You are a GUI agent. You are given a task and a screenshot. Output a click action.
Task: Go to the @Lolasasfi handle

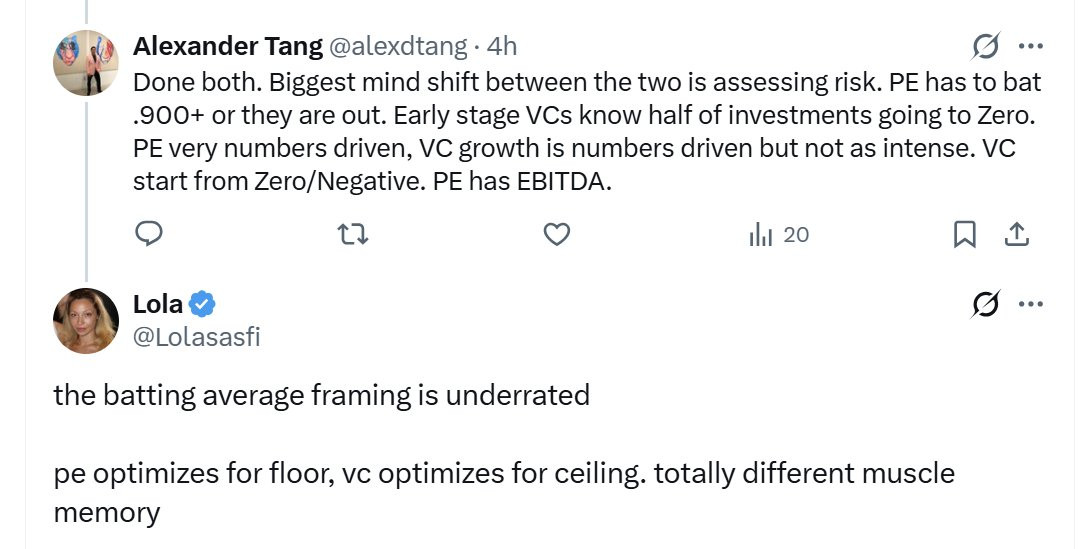196,337
